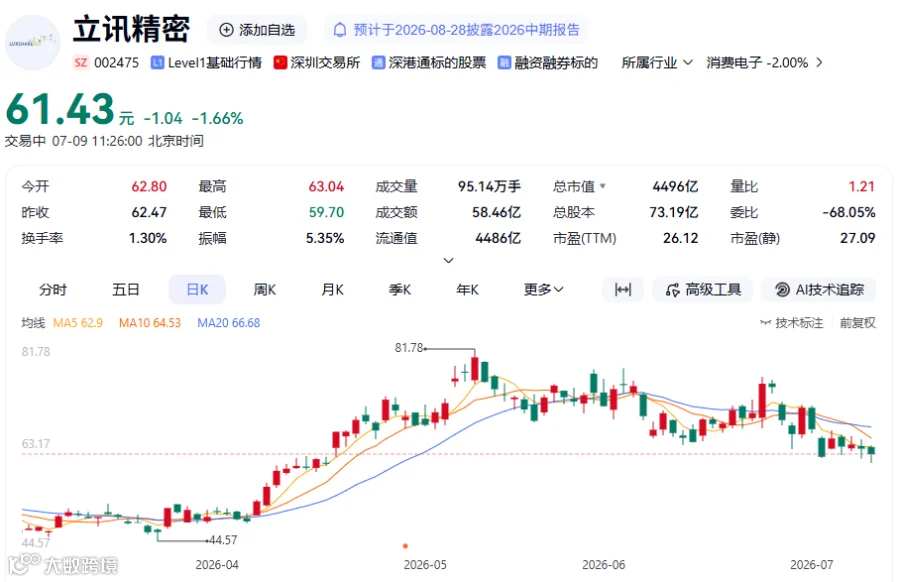The image size is (900, 582).
Task: Click the 市盈(TTM) 26.12 value
Action: click(x=680, y=238)
